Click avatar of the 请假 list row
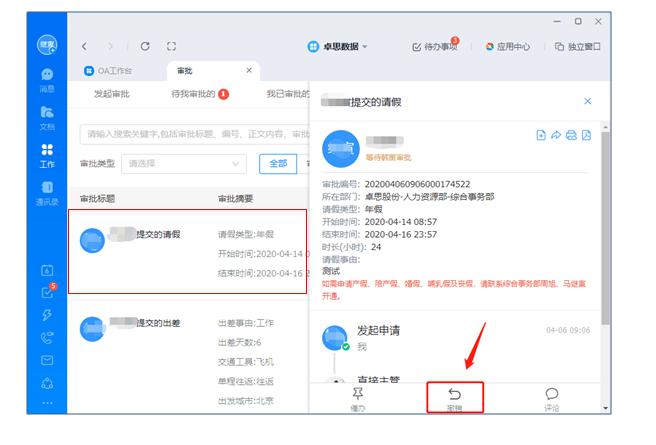This screenshot has width=656, height=445. (x=92, y=240)
